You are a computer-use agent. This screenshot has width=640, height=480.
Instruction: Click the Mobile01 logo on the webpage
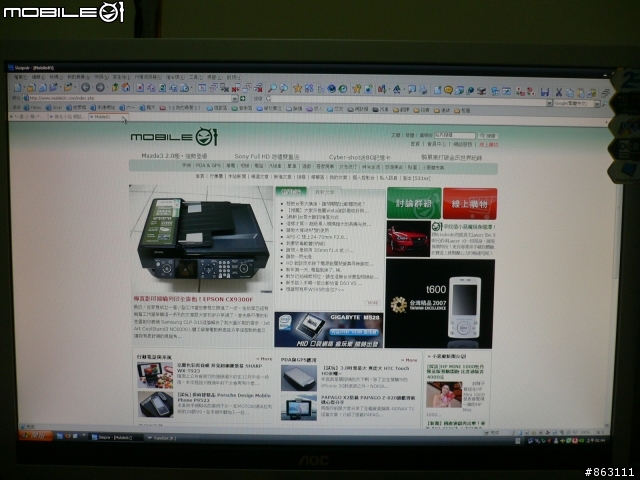click(174, 137)
